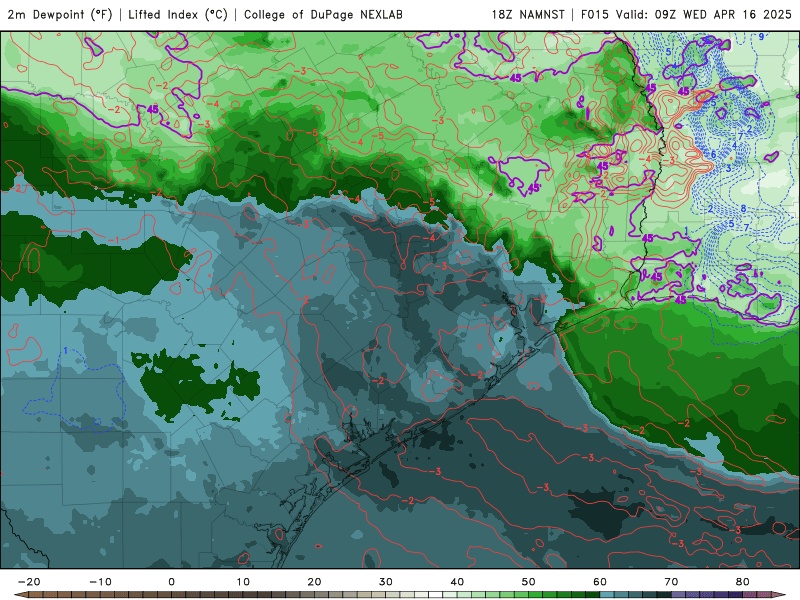Click the -20 value on color scale

pos(29,582)
